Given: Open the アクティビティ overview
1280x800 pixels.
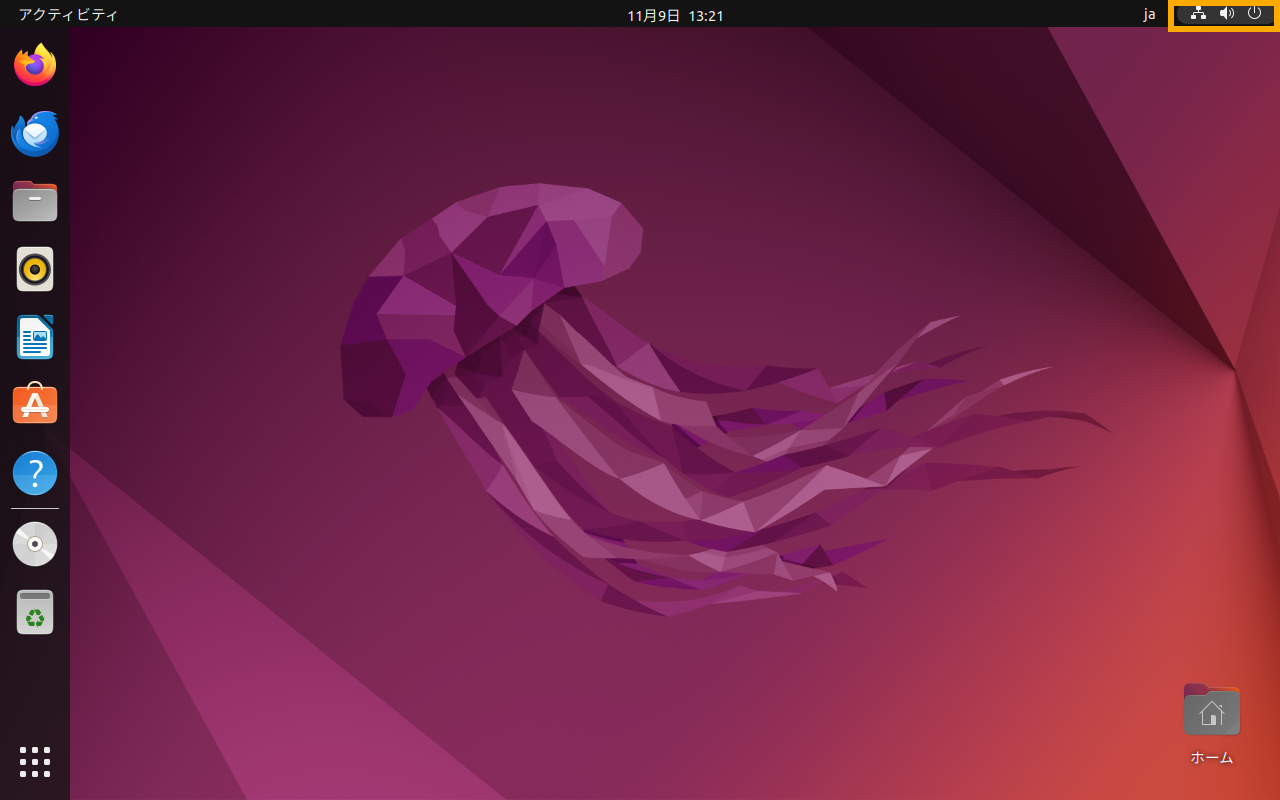Looking at the screenshot, I should (68, 15).
